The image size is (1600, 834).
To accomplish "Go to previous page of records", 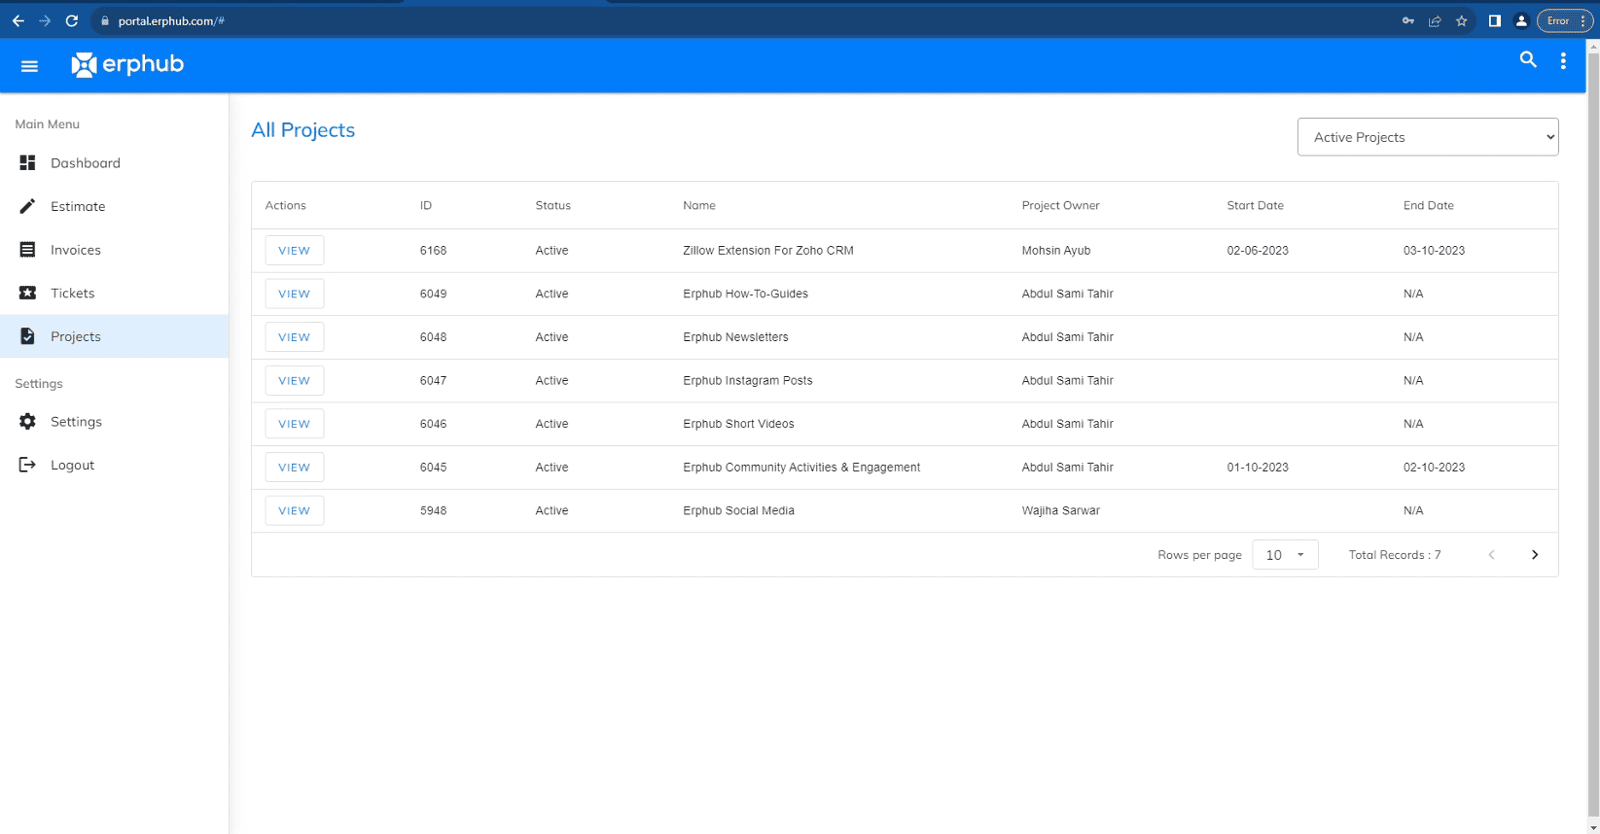I will [1491, 555].
